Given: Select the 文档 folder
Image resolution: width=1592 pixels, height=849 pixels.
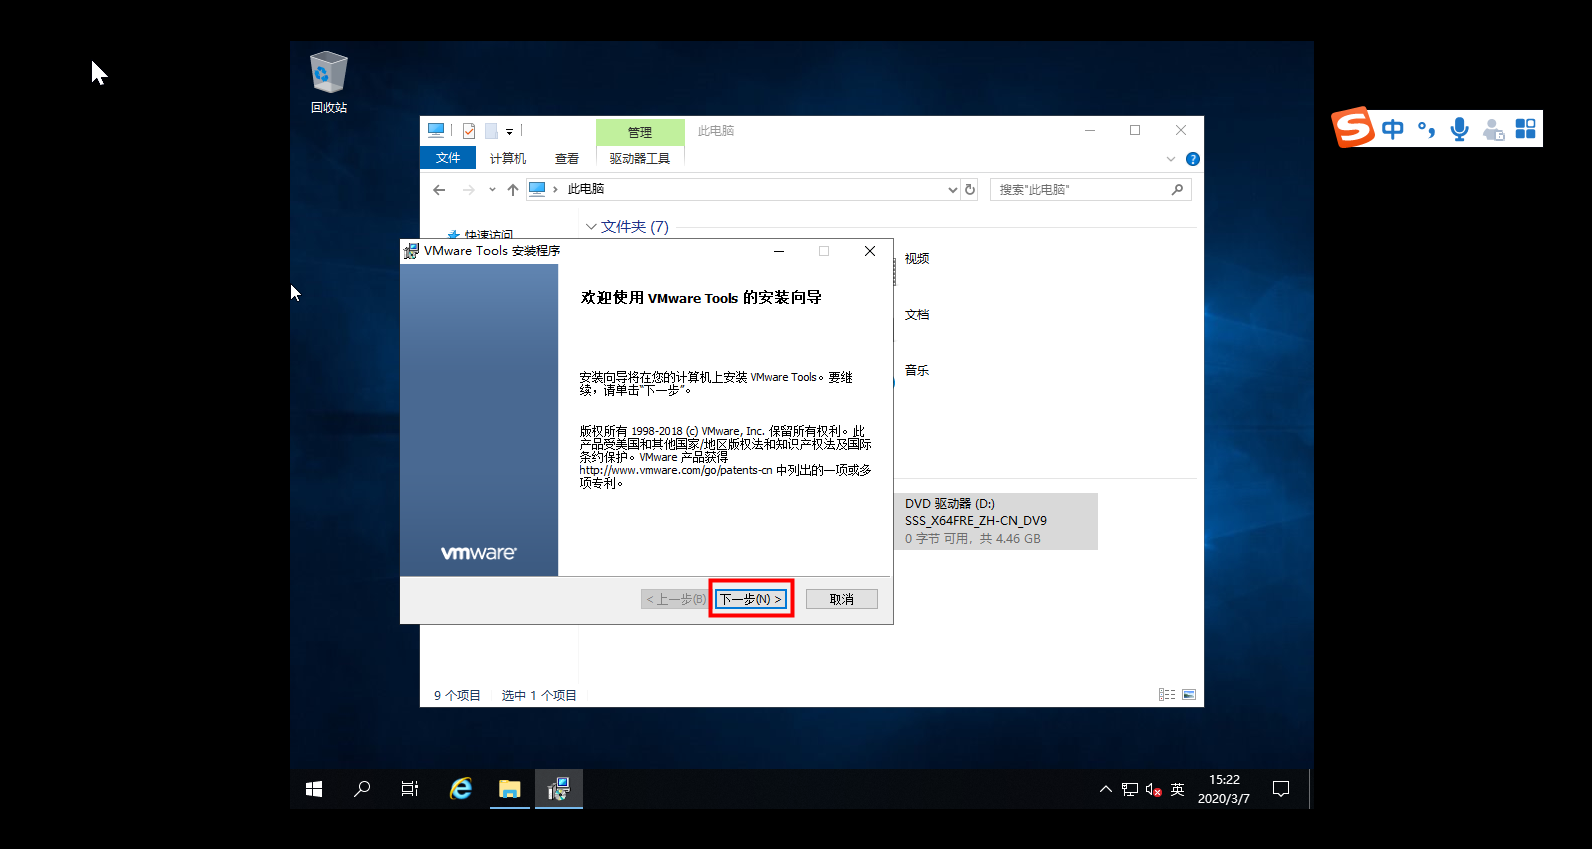Looking at the screenshot, I should click(x=917, y=314).
